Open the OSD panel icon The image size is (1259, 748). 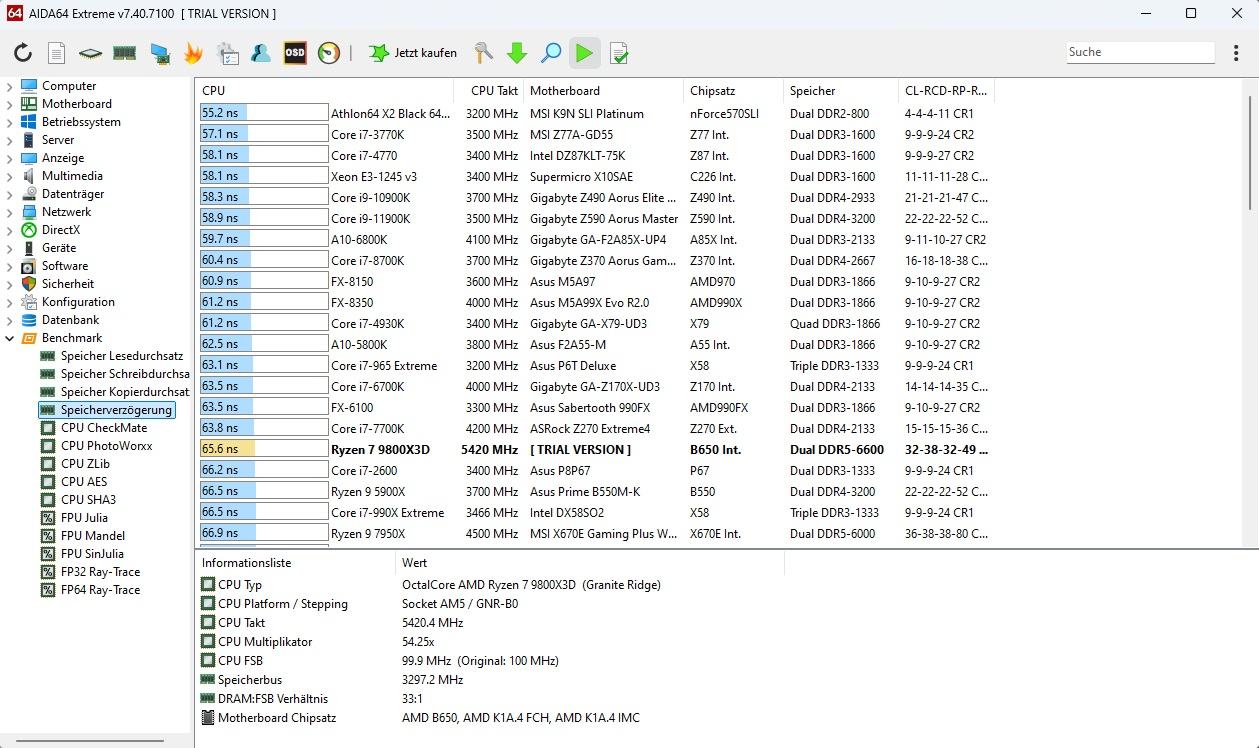(x=295, y=53)
